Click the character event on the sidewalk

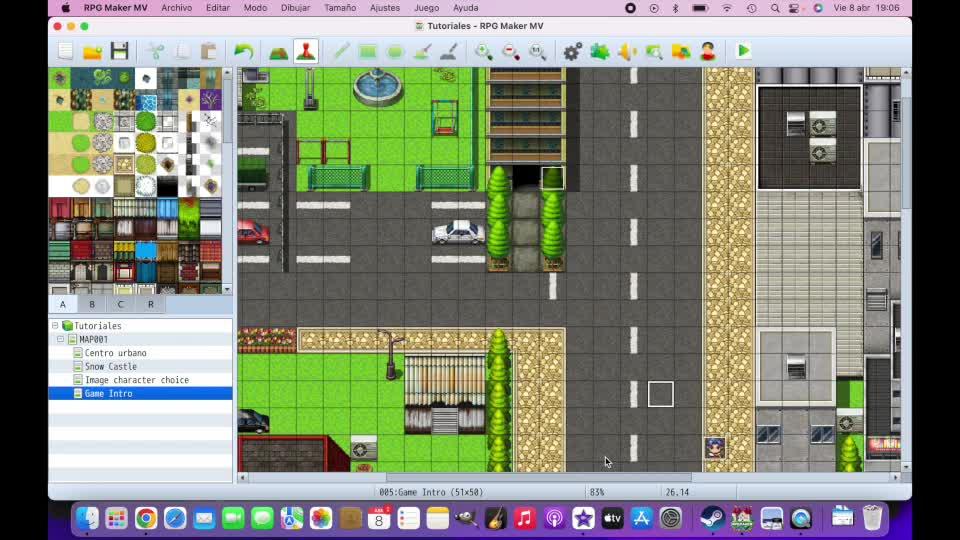coord(714,448)
